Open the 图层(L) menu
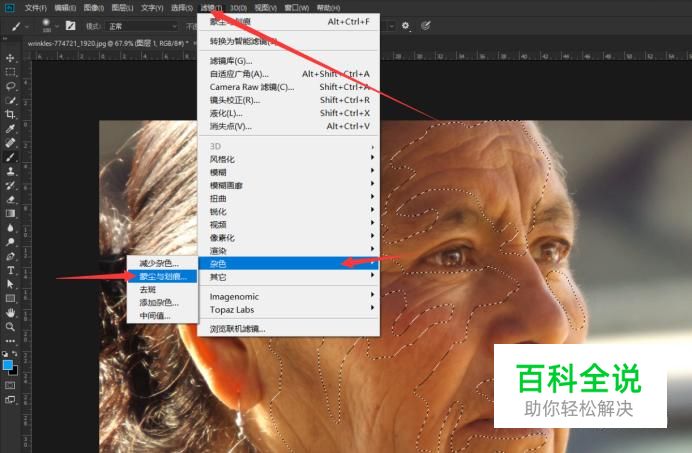692x453 pixels. (122, 8)
